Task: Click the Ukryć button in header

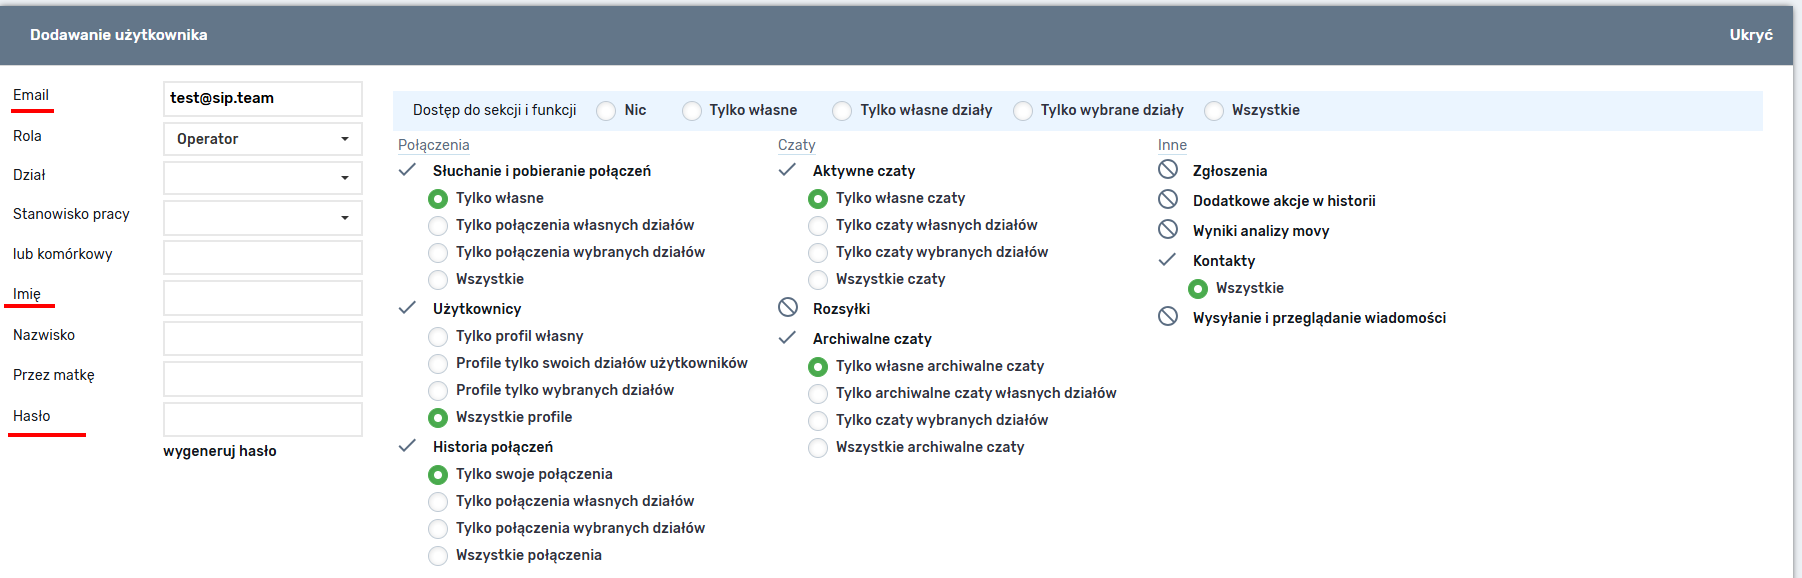Action: click(x=1750, y=35)
